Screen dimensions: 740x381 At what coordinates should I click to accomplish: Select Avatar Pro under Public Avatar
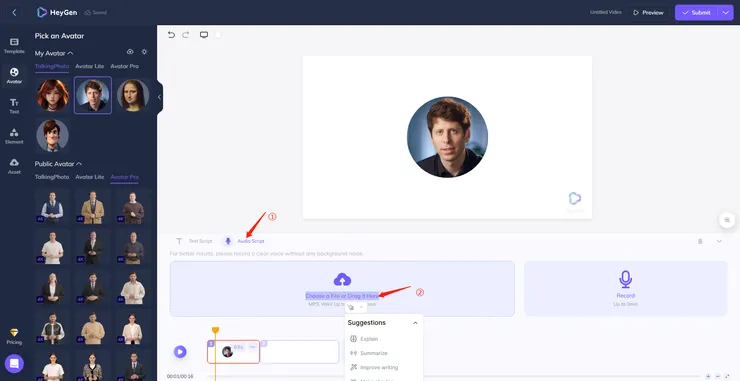click(x=125, y=177)
